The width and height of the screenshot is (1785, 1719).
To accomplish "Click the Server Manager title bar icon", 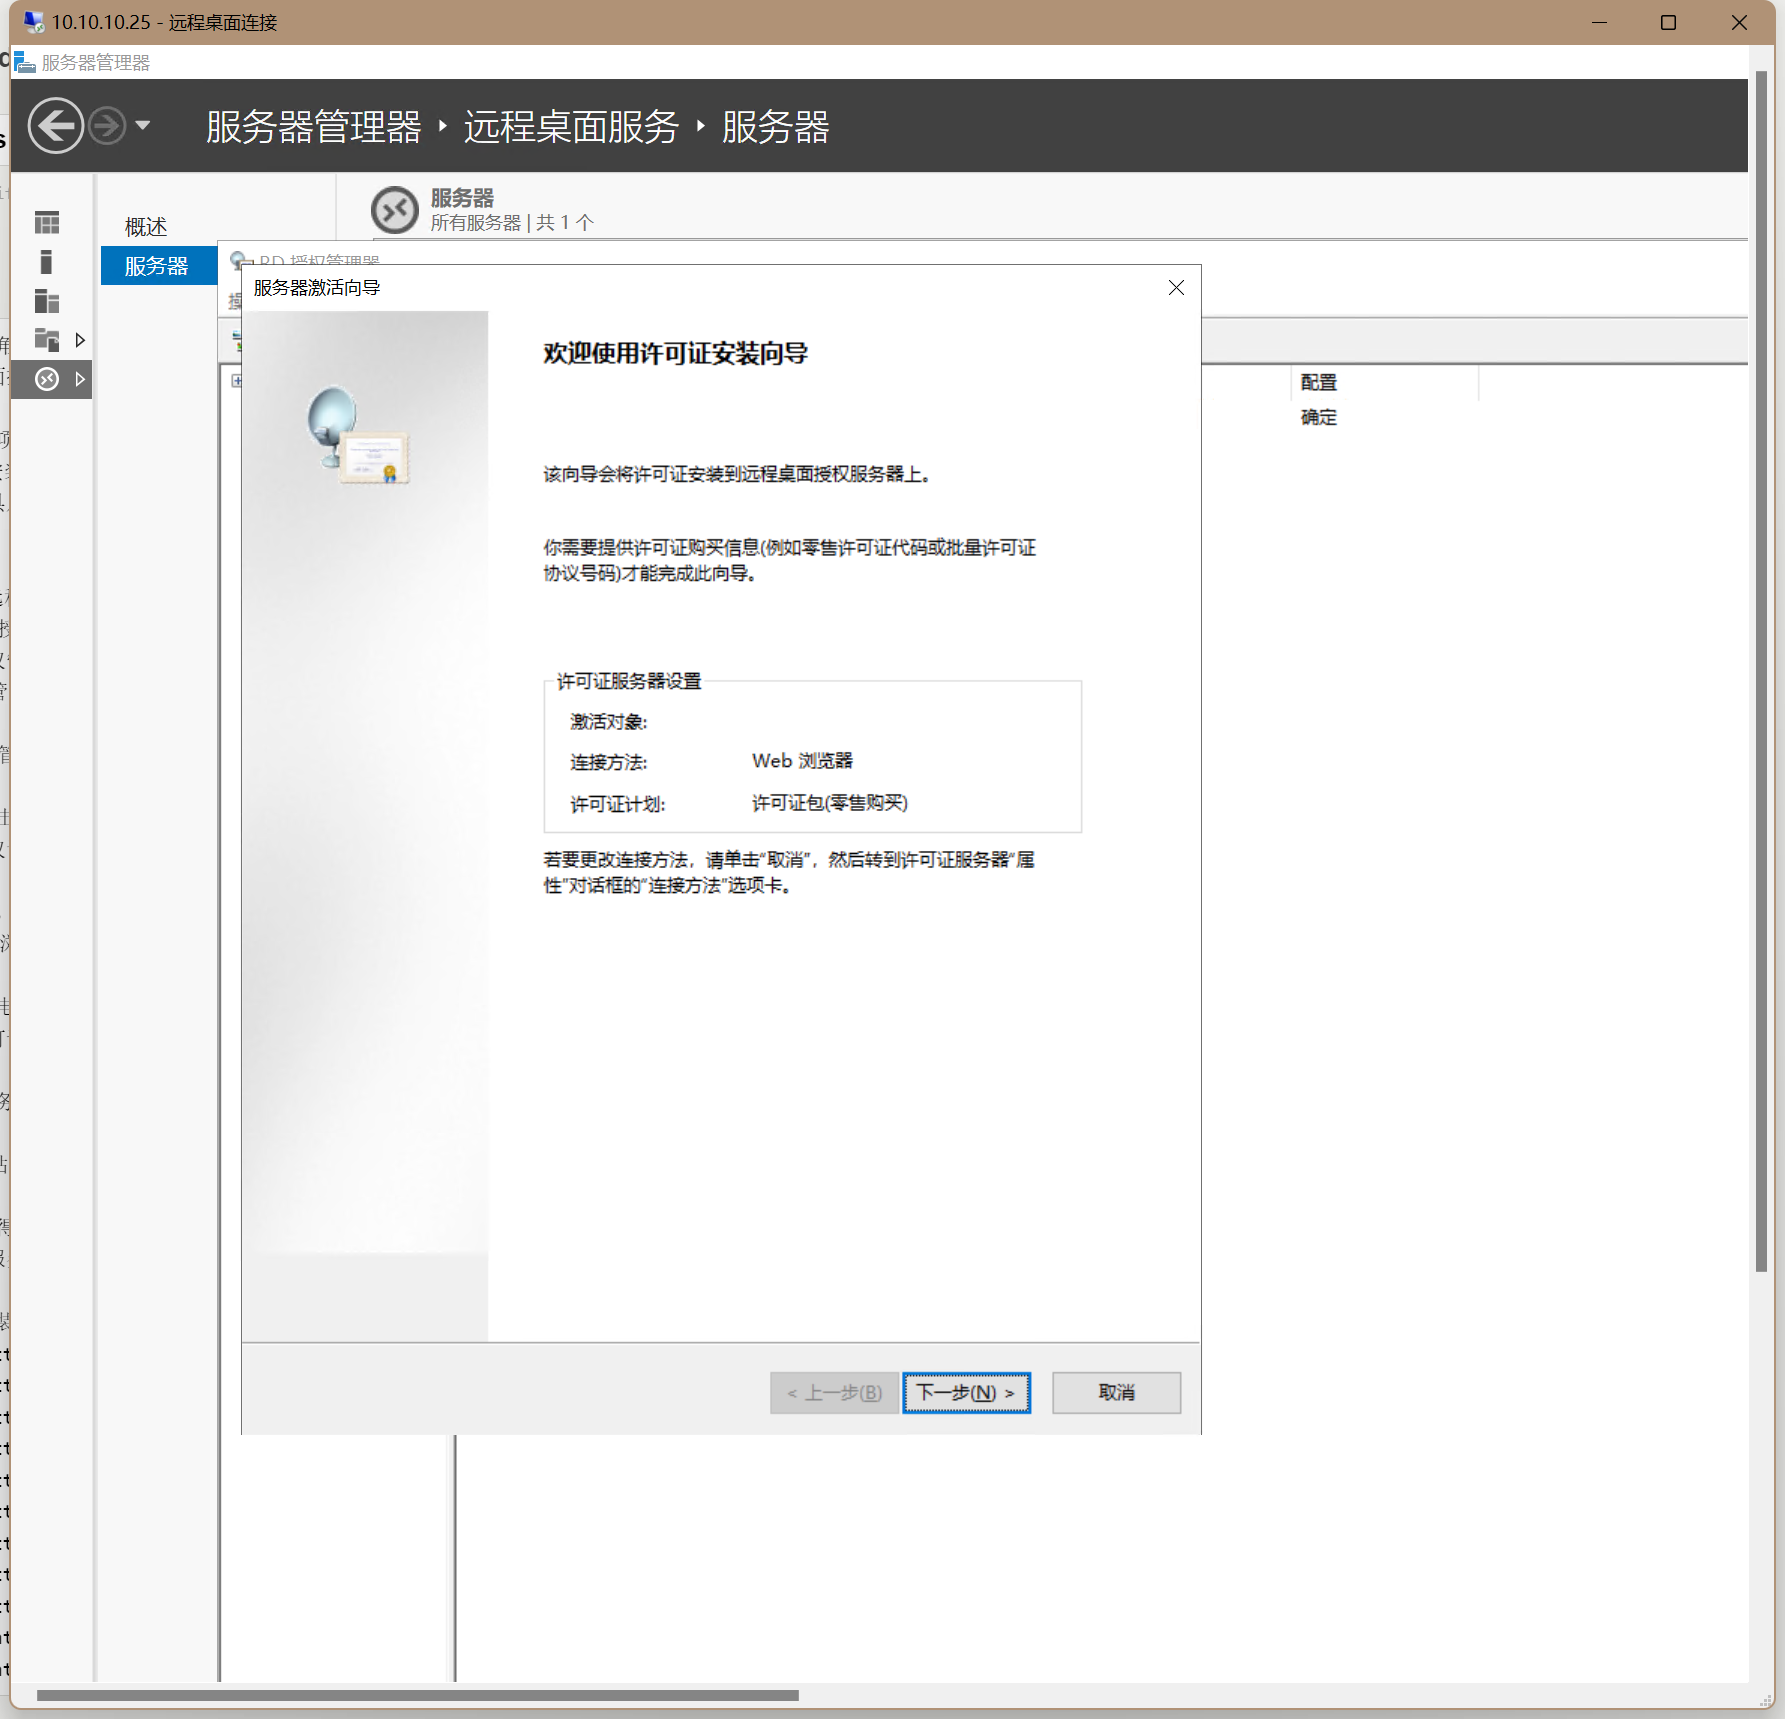I will pyautogui.click(x=25, y=62).
